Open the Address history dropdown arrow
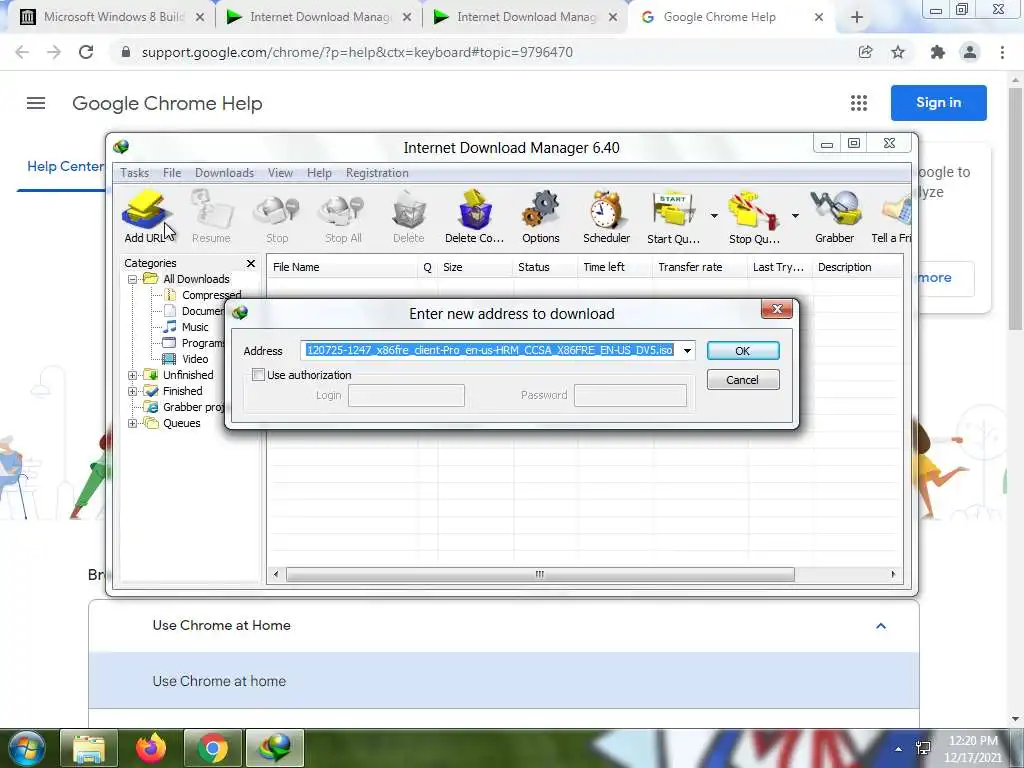Viewport: 1024px width, 768px height. [687, 351]
